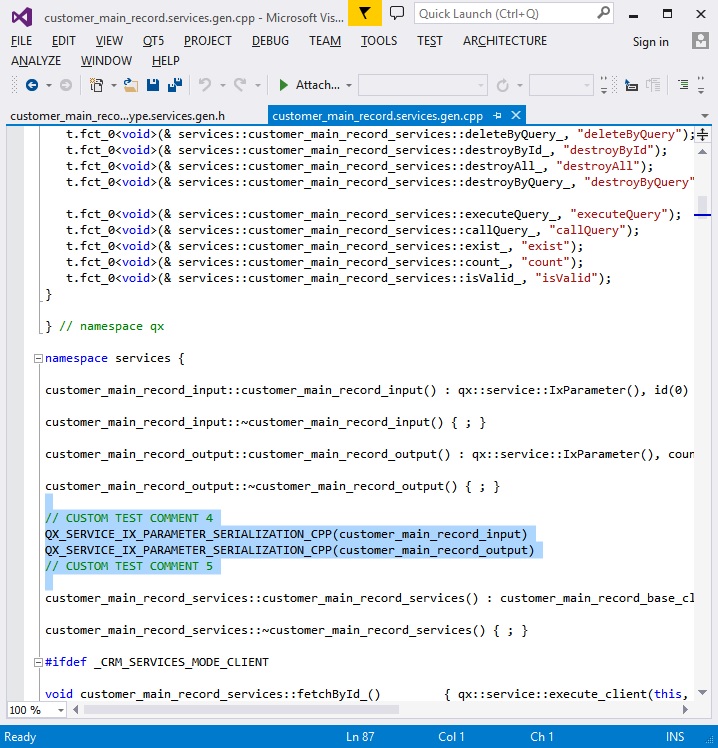Click the vertical scrollbar down arrow
Screen dimensions: 718x748
[x=702, y=693]
